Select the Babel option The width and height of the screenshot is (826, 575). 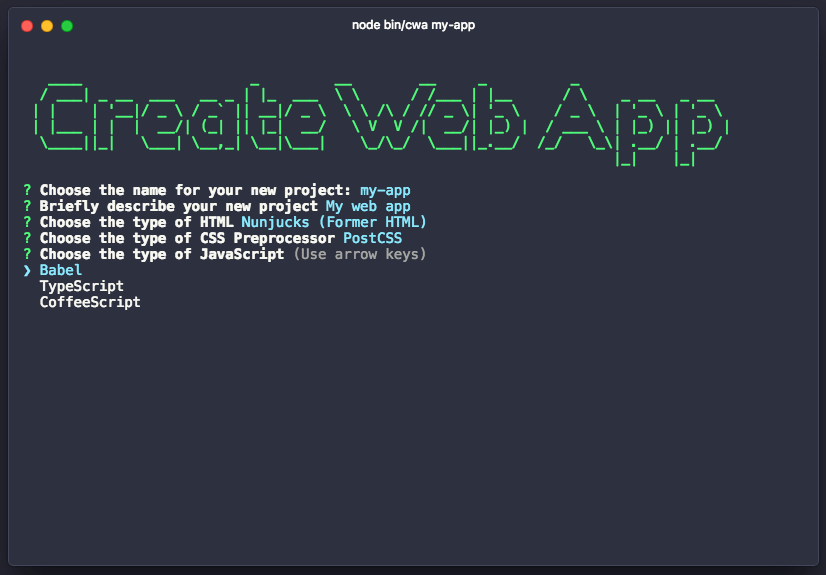61,270
